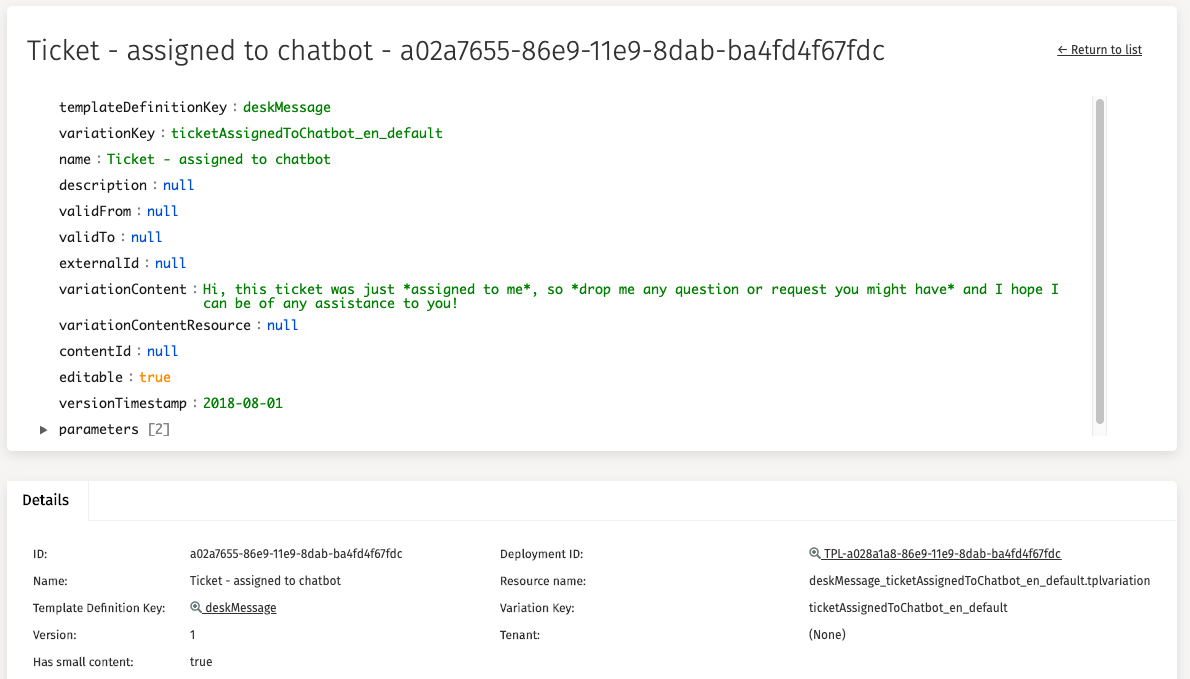Expand the parameters node triangle
Image resolution: width=1190 pixels, height=679 pixels.
click(43, 430)
